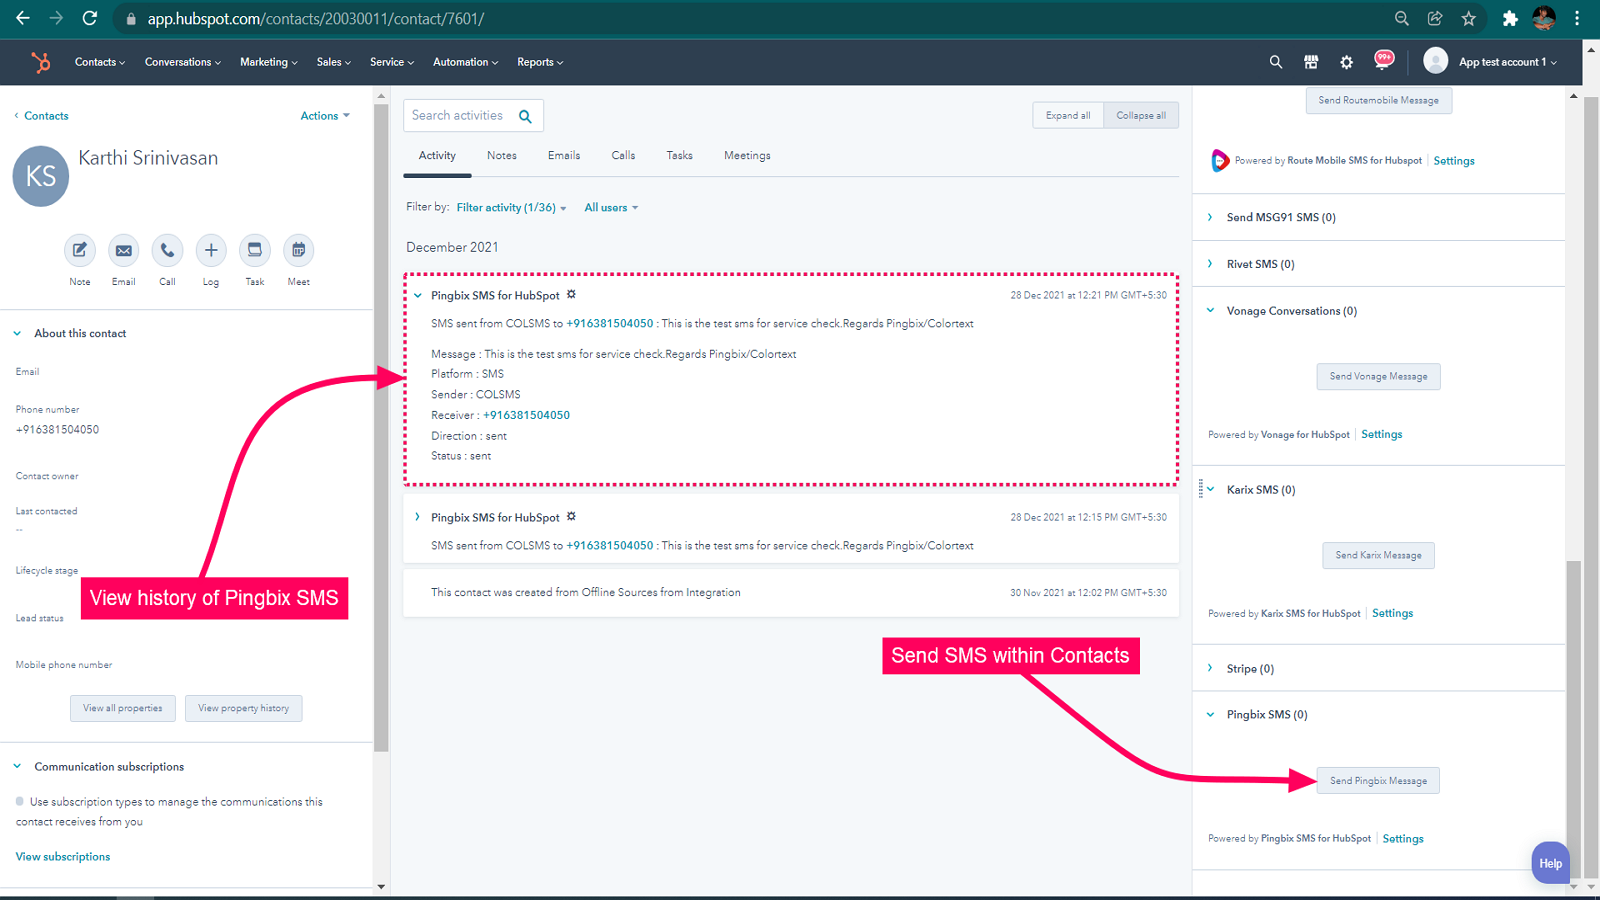Screen dimensions: 1600x900
Task: Collapse the first Pingbix SMS activity entry
Action: pyautogui.click(x=418, y=296)
